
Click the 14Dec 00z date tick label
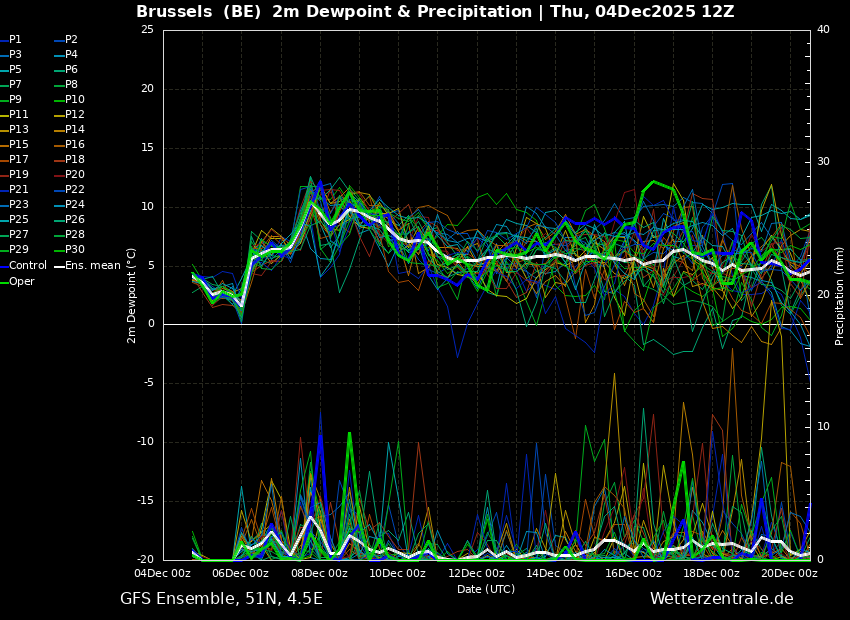pos(554,574)
